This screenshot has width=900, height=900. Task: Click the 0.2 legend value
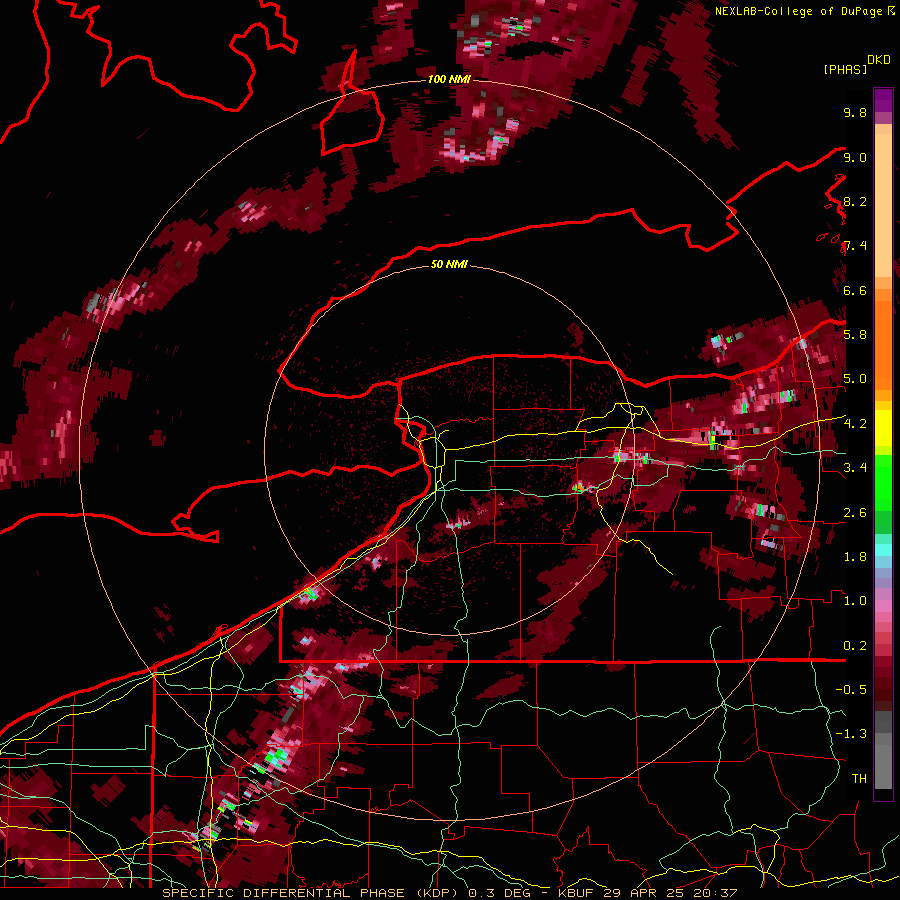(855, 646)
